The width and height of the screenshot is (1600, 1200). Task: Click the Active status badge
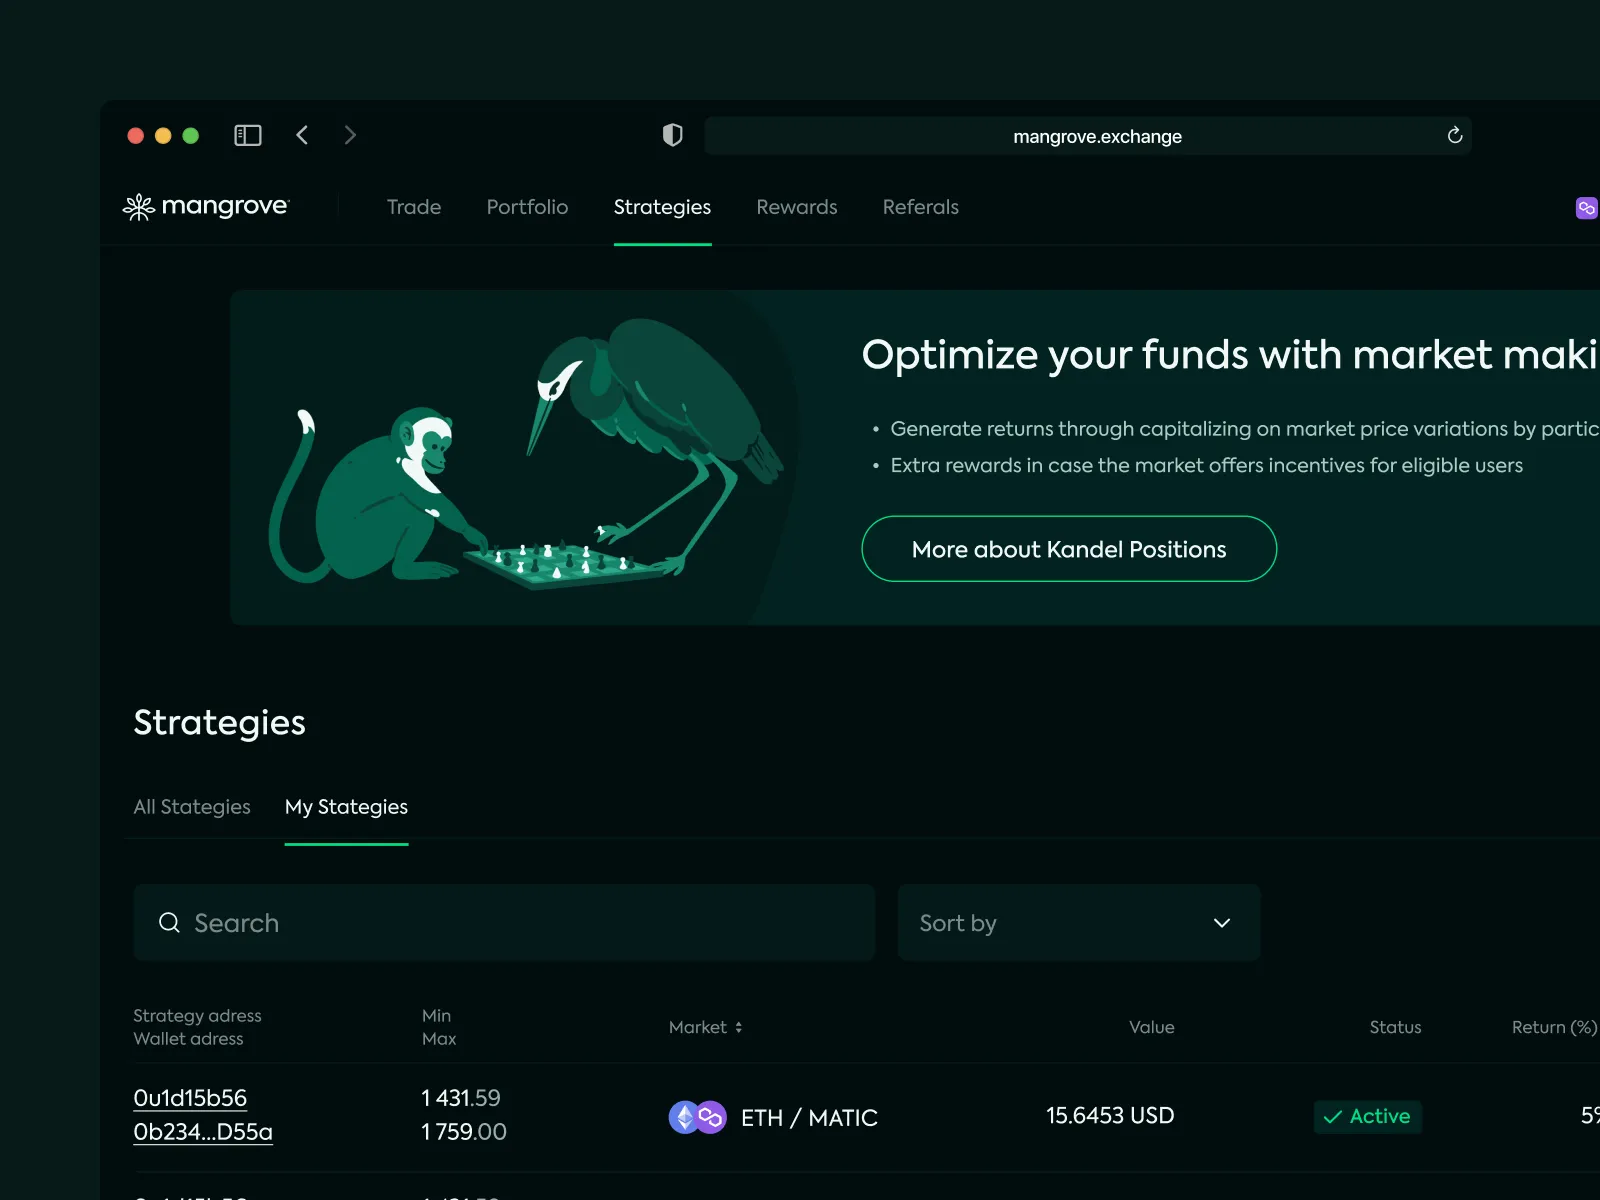1367,1116
